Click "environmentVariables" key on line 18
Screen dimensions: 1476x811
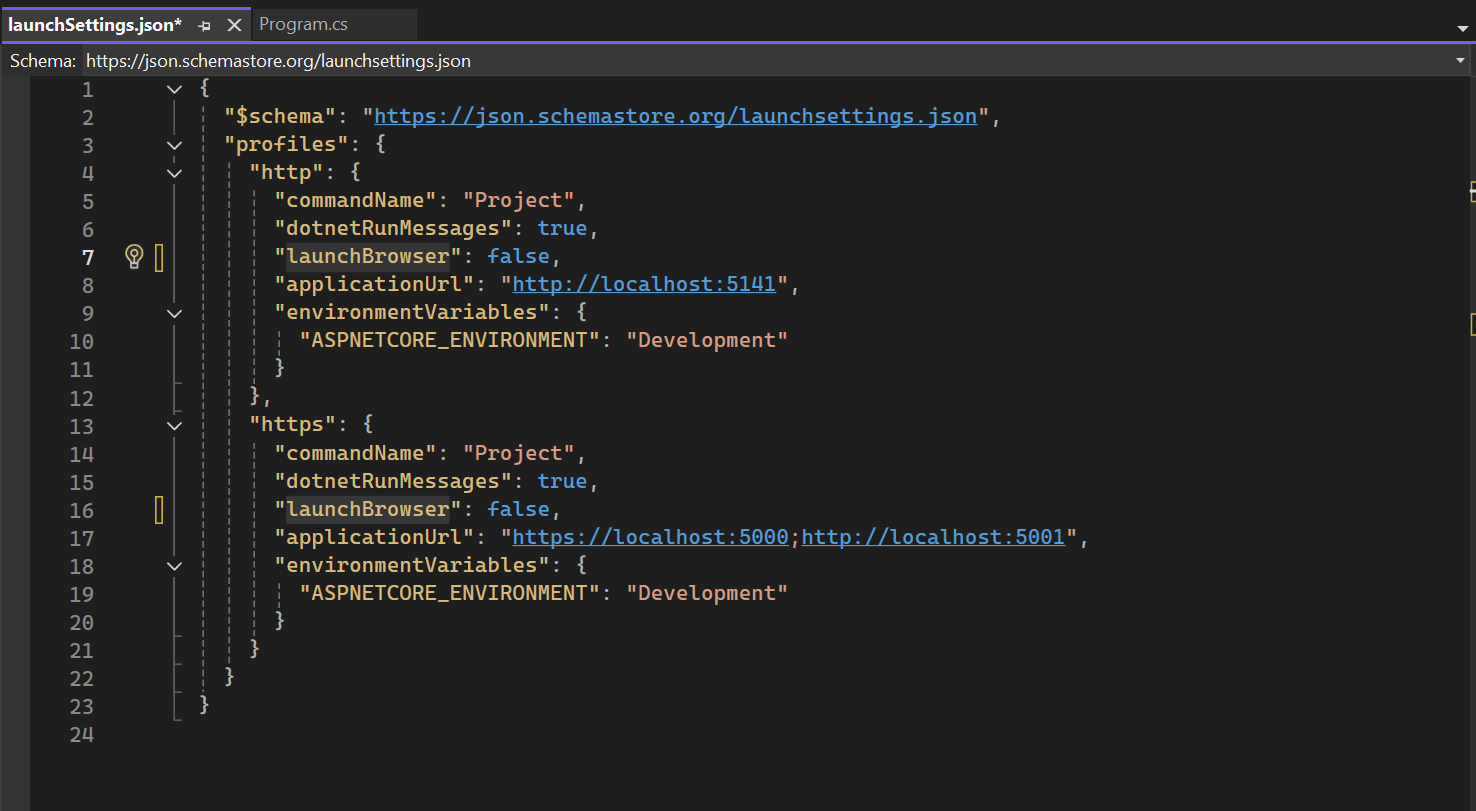click(413, 565)
